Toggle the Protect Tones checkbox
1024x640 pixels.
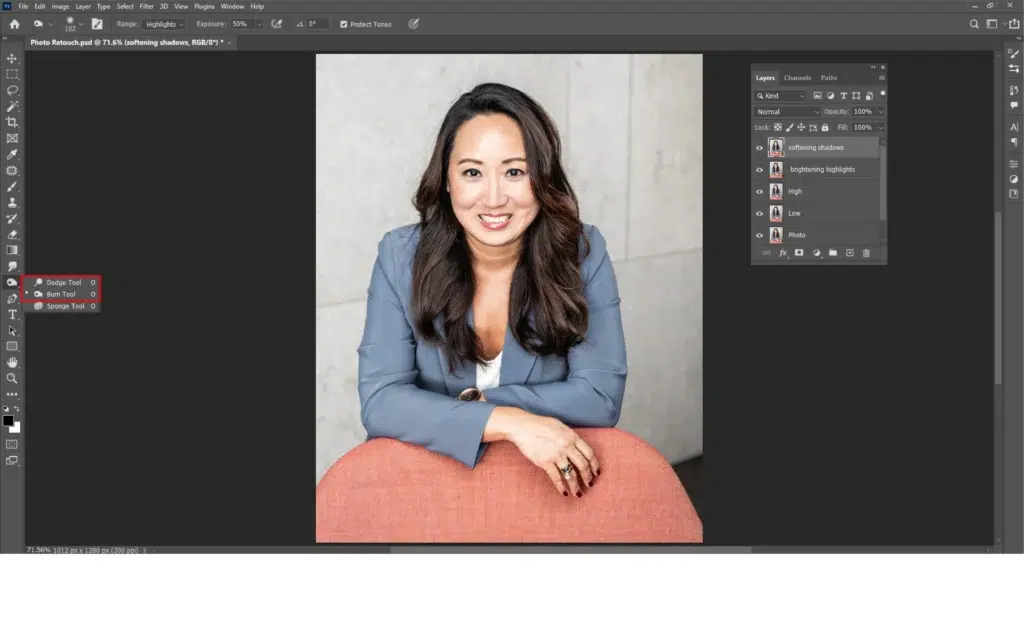pyautogui.click(x=344, y=24)
